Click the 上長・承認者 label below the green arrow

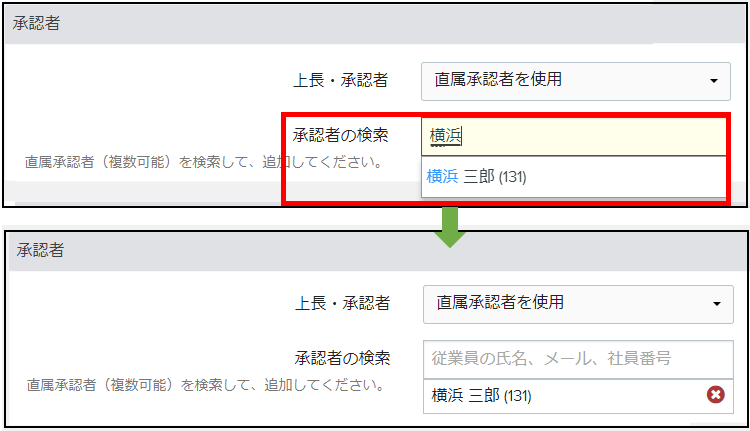[342, 303]
